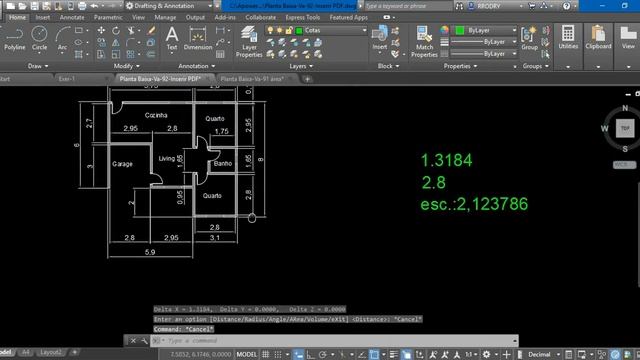The image size is (640, 360).
Task: Create a new drawing tab with plus
Action: (307, 79)
